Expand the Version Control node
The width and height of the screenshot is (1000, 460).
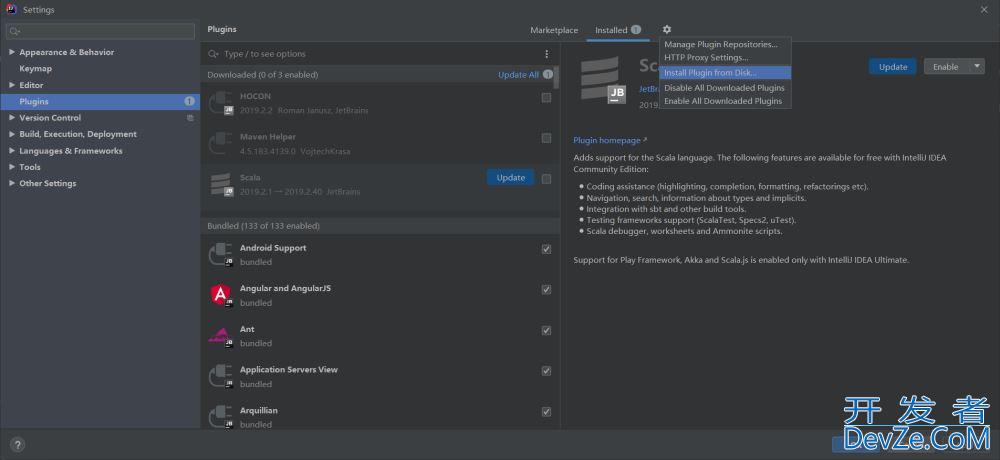click(x=12, y=118)
